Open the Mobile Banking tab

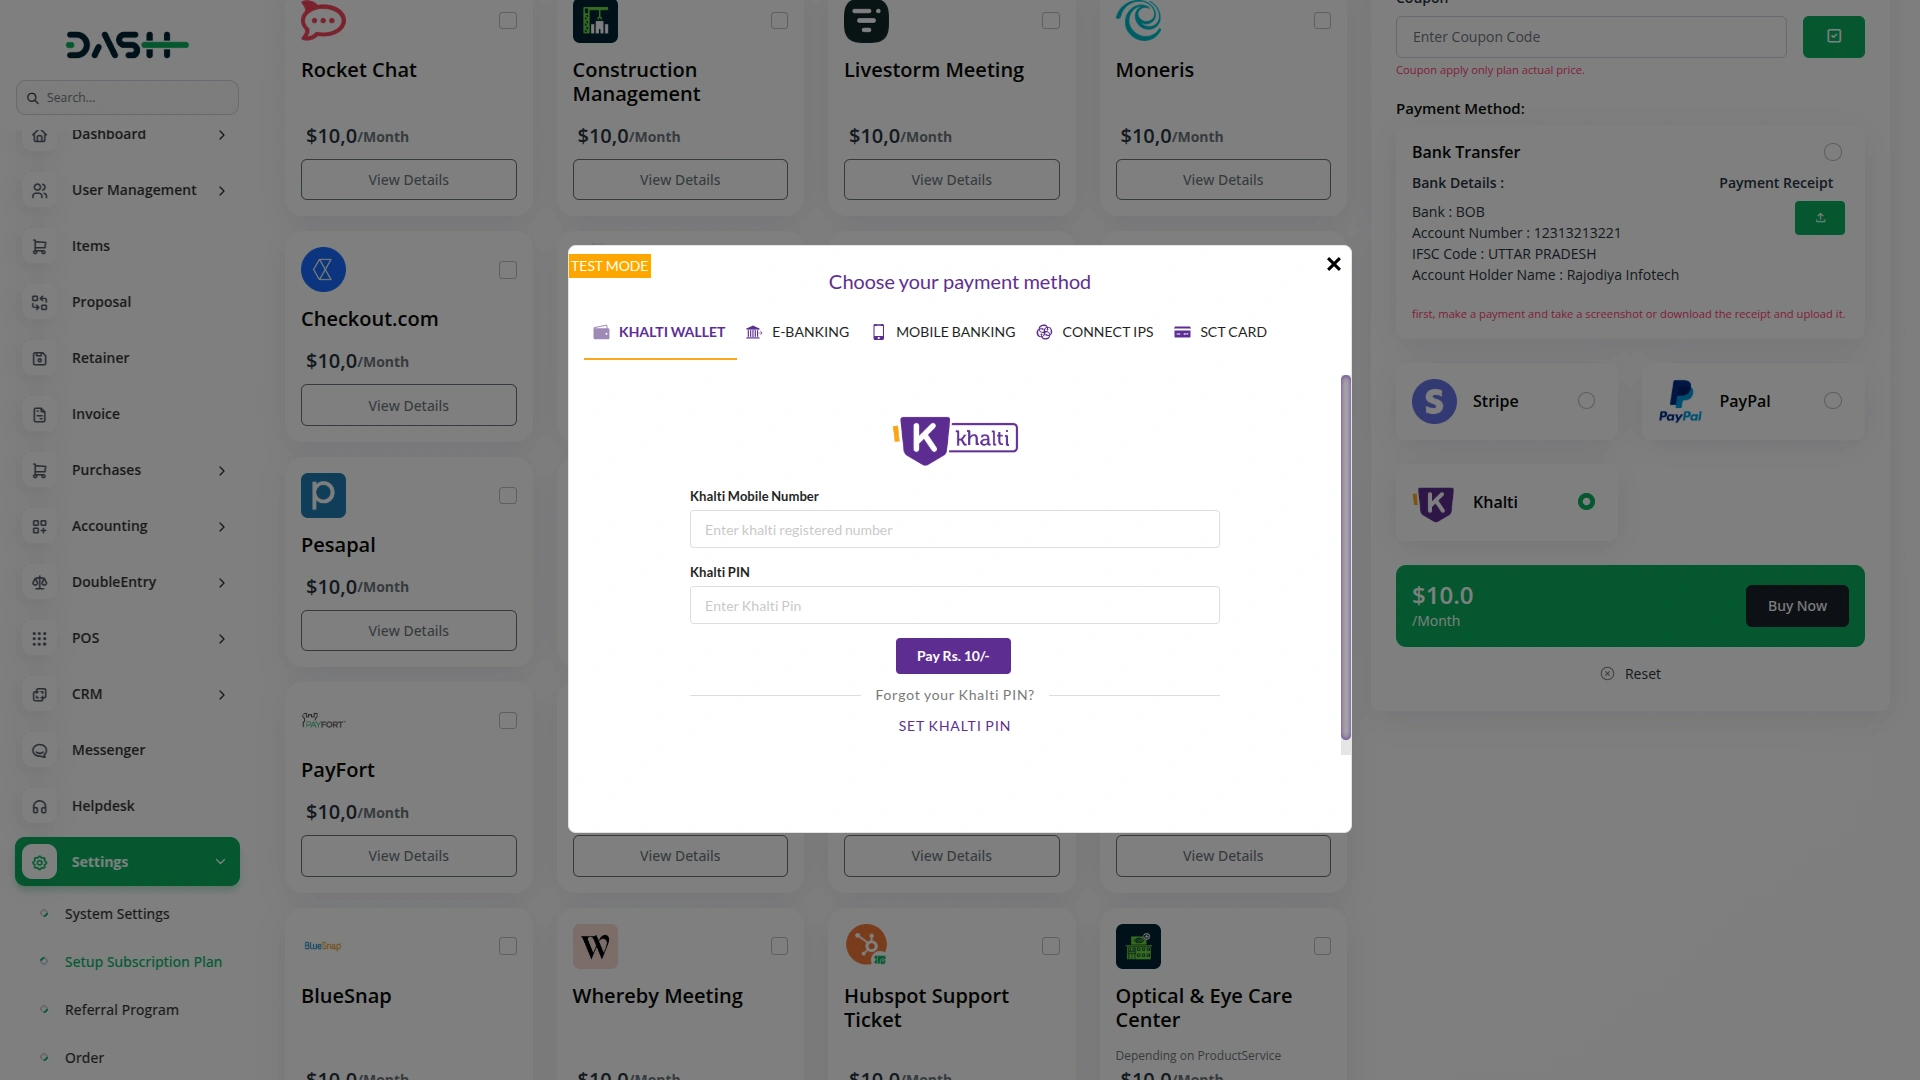pos(943,332)
